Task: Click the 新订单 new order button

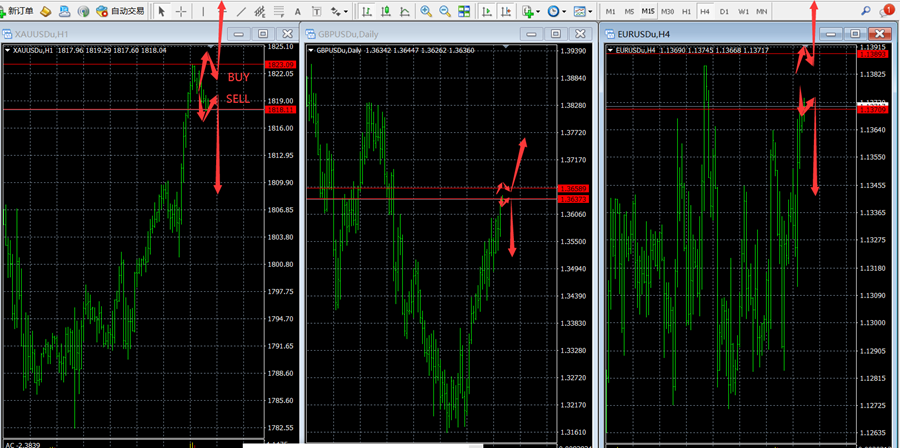Action: pos(18,11)
